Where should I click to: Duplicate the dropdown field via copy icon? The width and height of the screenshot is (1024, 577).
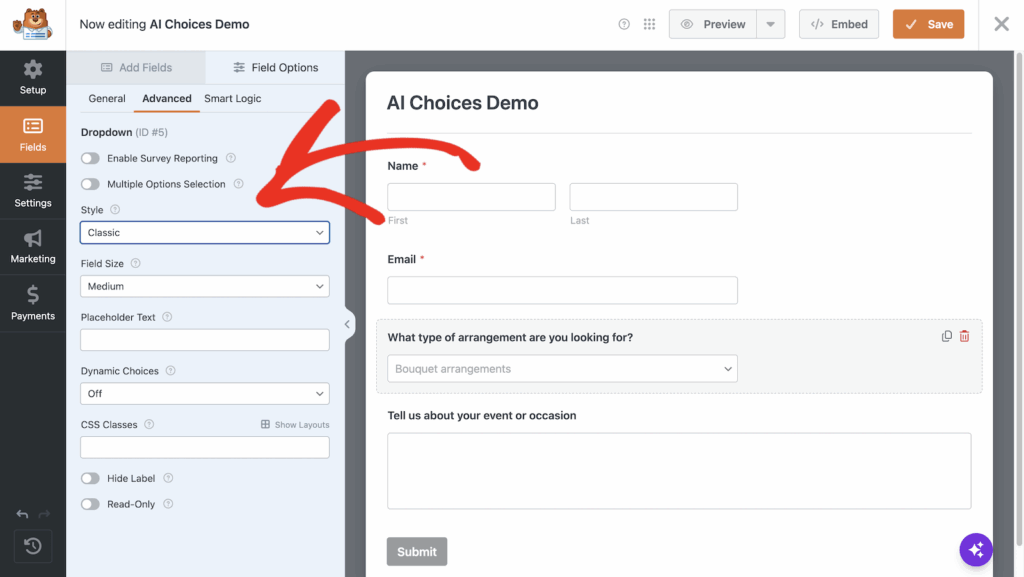pyautogui.click(x=946, y=336)
